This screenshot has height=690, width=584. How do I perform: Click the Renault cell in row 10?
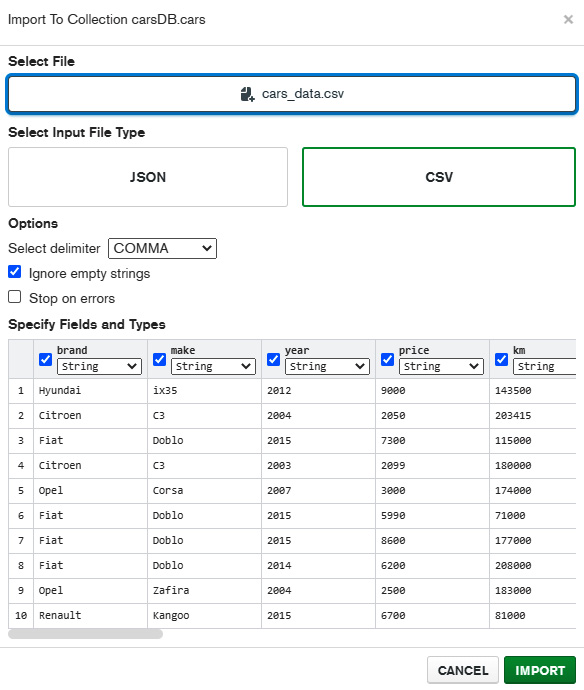tap(90, 615)
